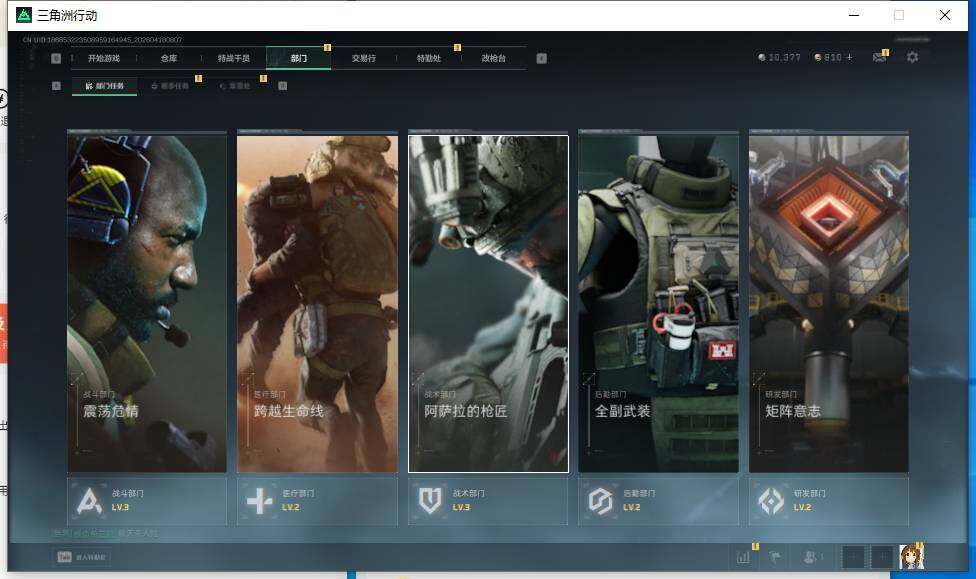Image resolution: width=976 pixels, height=579 pixels.
Task: Click the 医疗部门 cross emblem icon
Action: [x=260, y=501]
